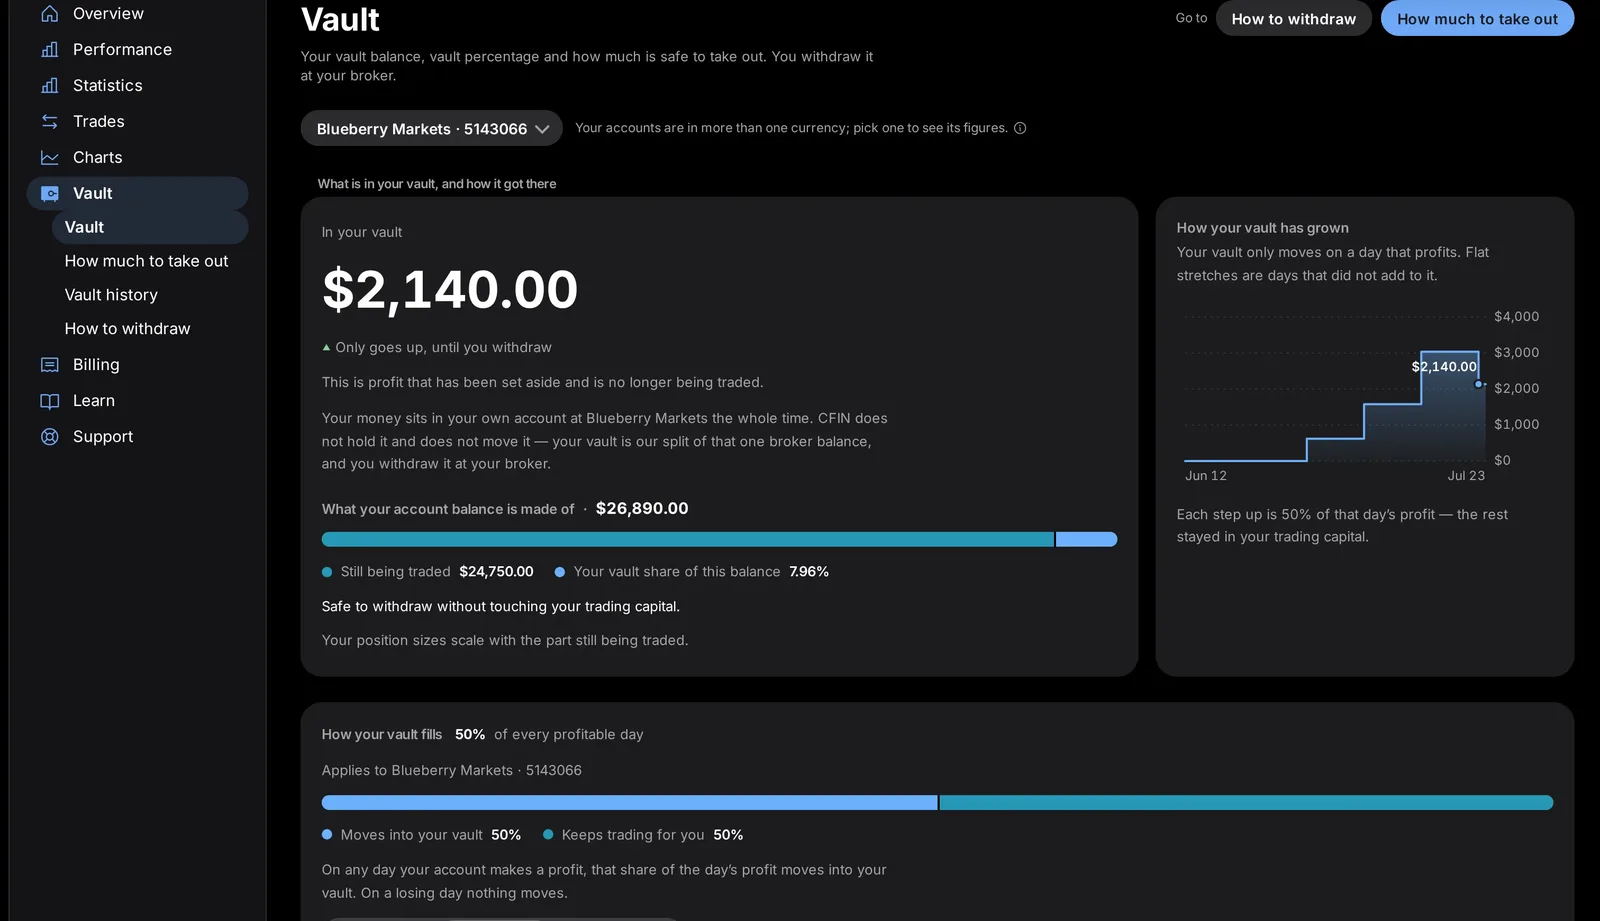
Task: Click the Performance bar chart icon
Action: point(49,50)
